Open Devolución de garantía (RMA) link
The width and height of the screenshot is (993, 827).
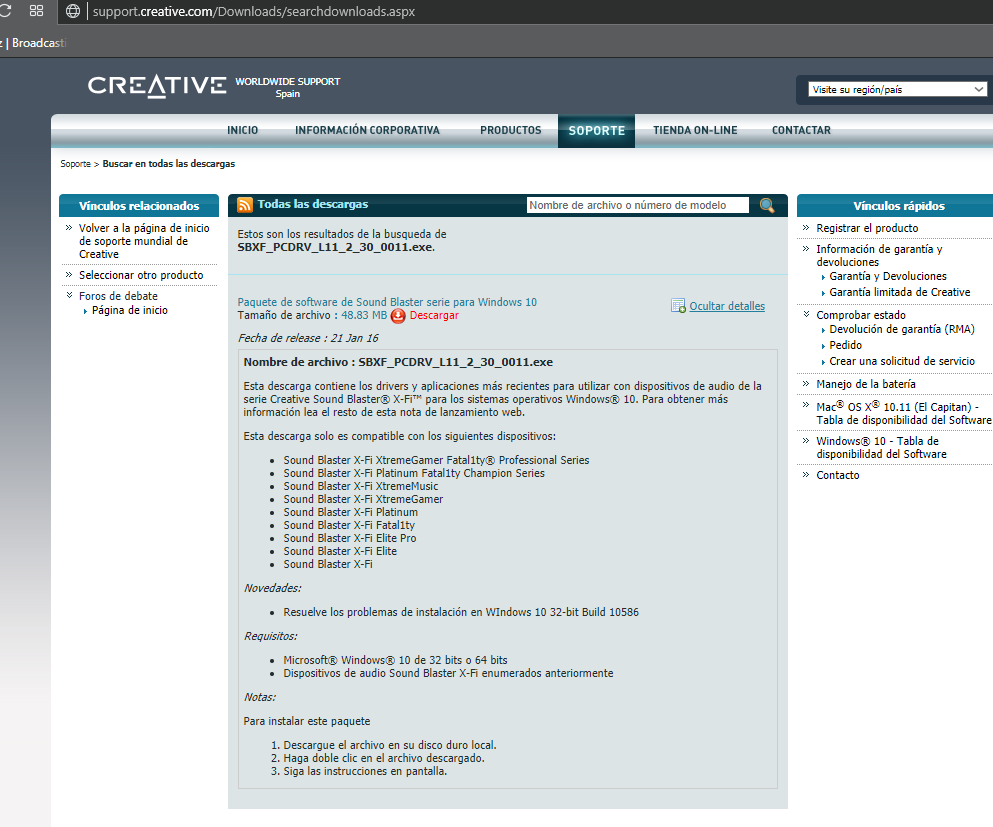[902, 329]
